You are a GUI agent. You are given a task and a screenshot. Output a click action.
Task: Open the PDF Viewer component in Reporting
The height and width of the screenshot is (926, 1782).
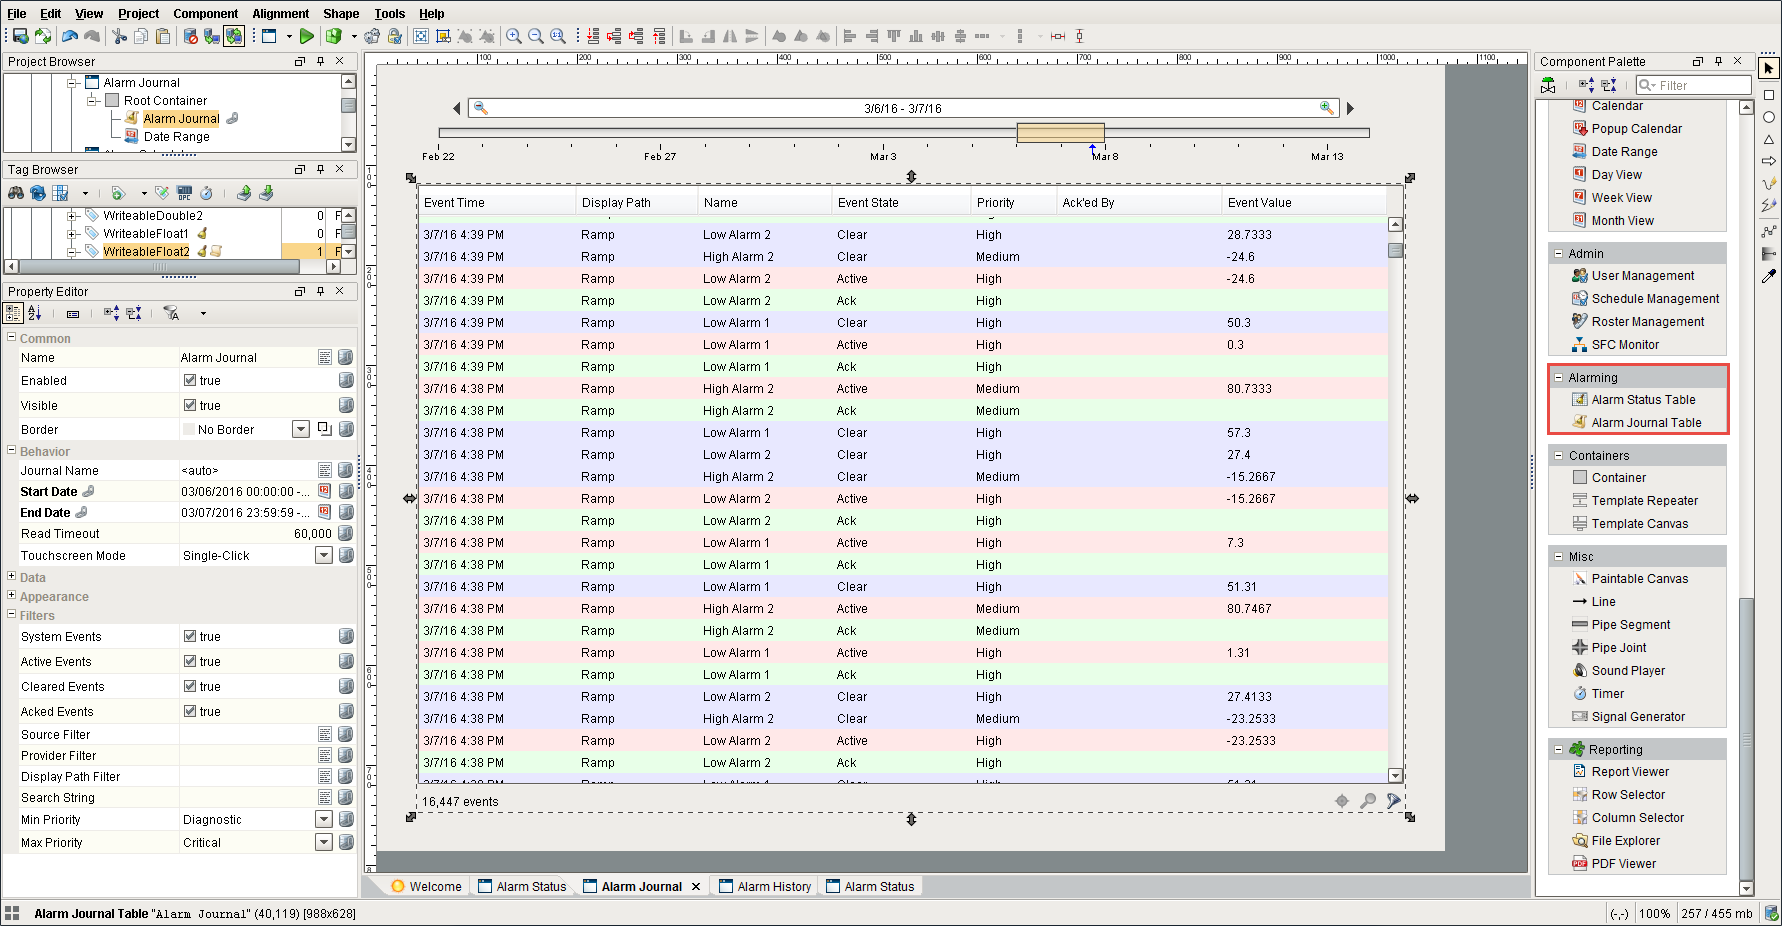click(1623, 863)
